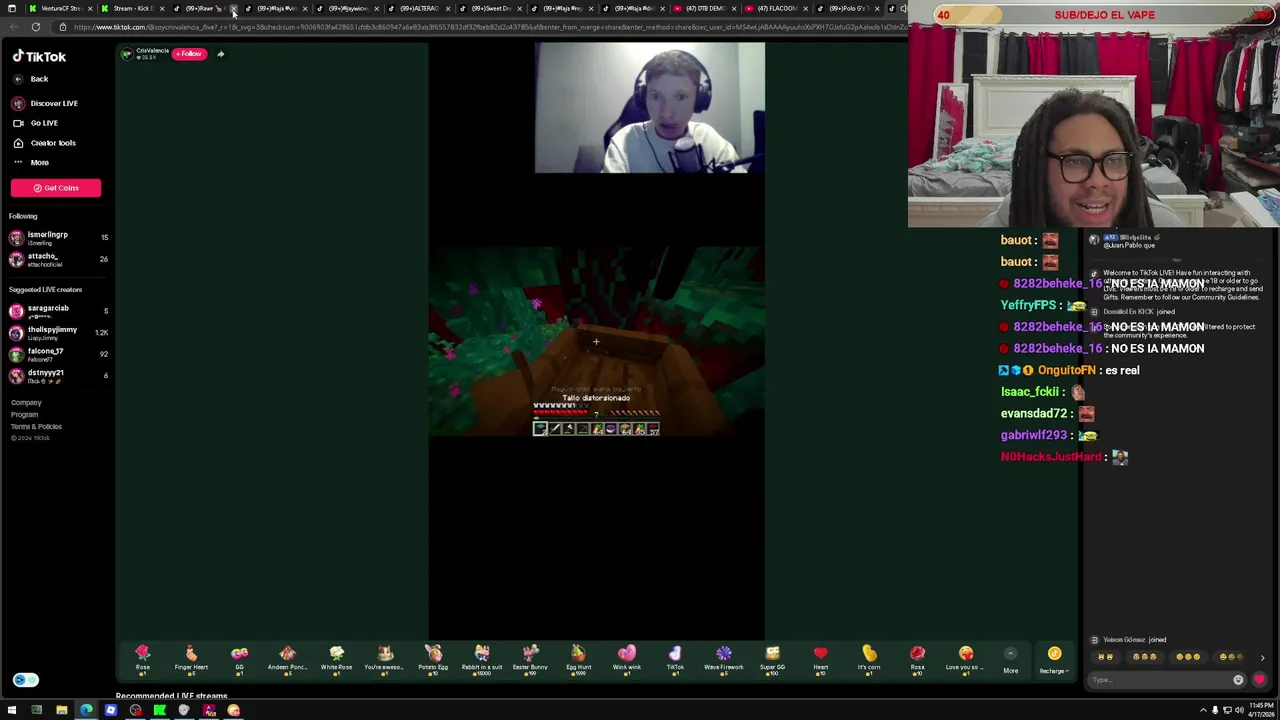1280x720 pixels.
Task: Open Go LIVE in the sidebar
Action: 35,123
